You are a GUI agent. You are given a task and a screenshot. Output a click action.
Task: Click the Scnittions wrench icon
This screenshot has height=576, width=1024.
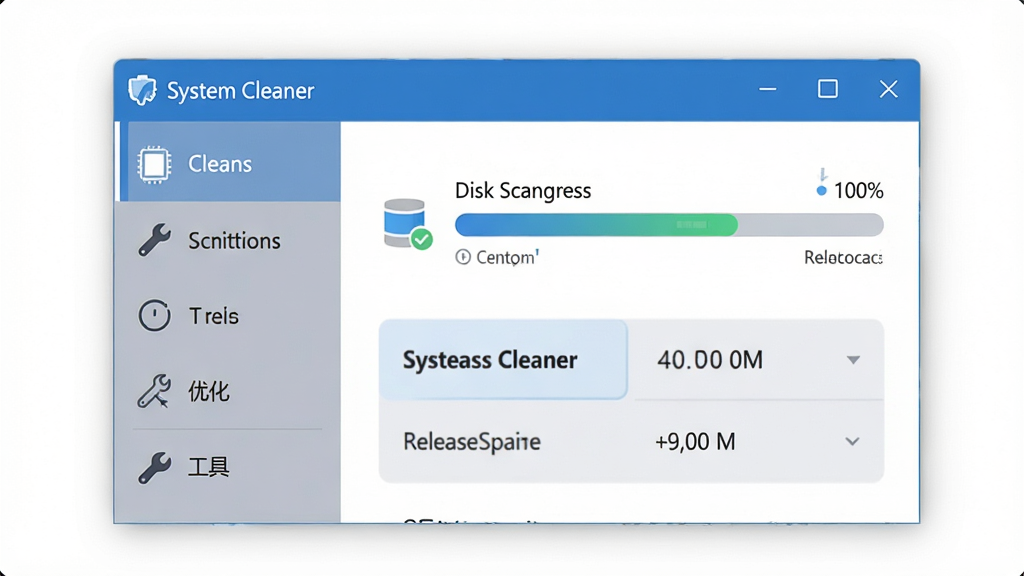pyautogui.click(x=154, y=240)
